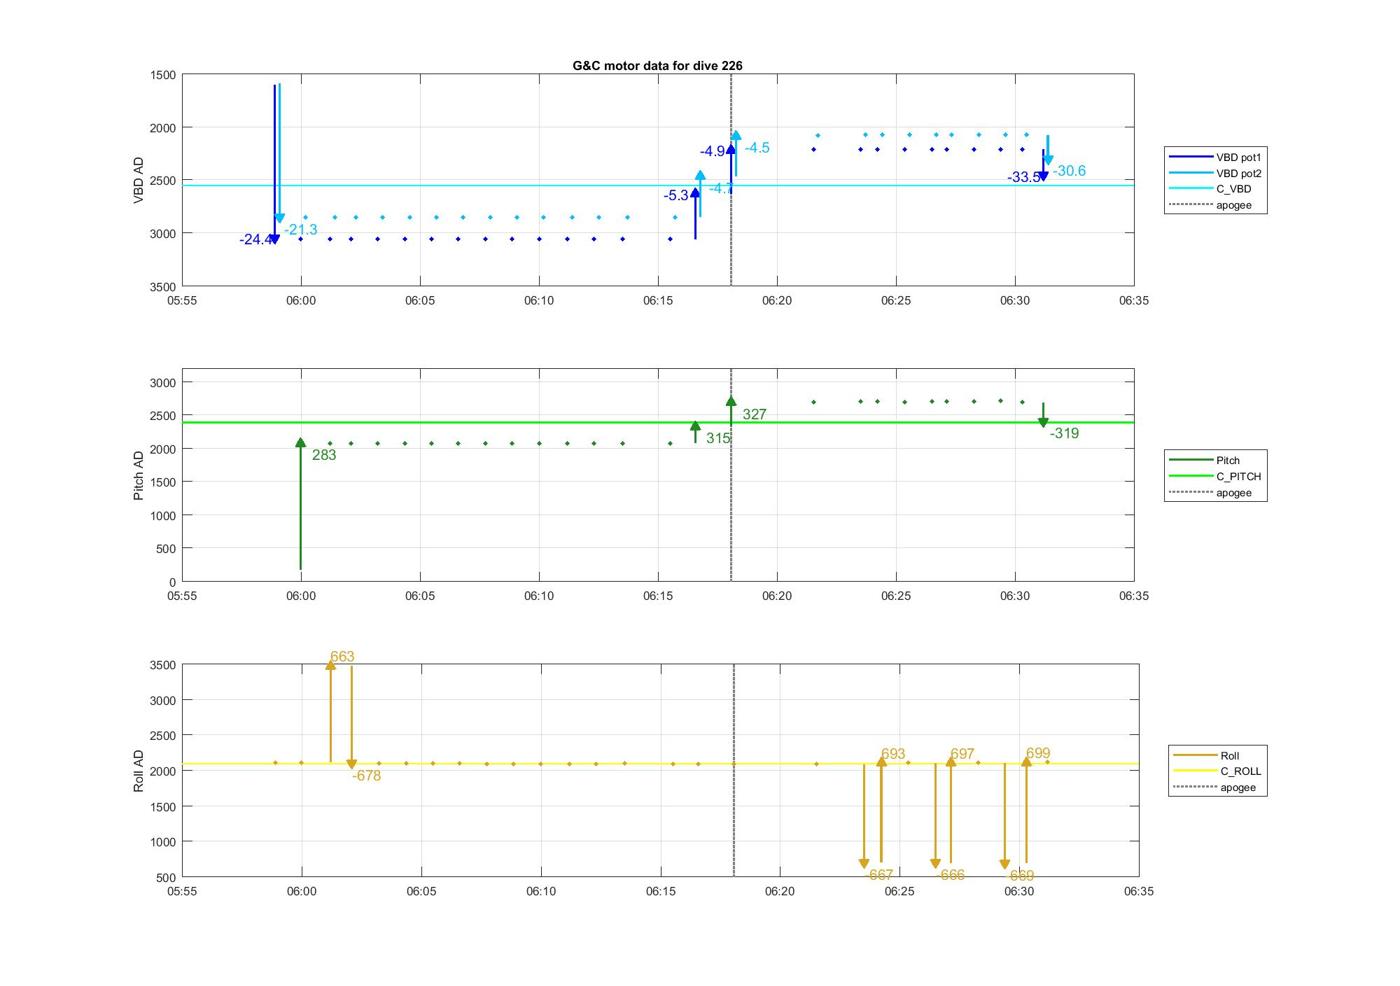Image resolution: width=1400 pixels, height=986 pixels.
Task: Click the C_ROLL yellow line swatch in legend
Action: pyautogui.click(x=1194, y=771)
